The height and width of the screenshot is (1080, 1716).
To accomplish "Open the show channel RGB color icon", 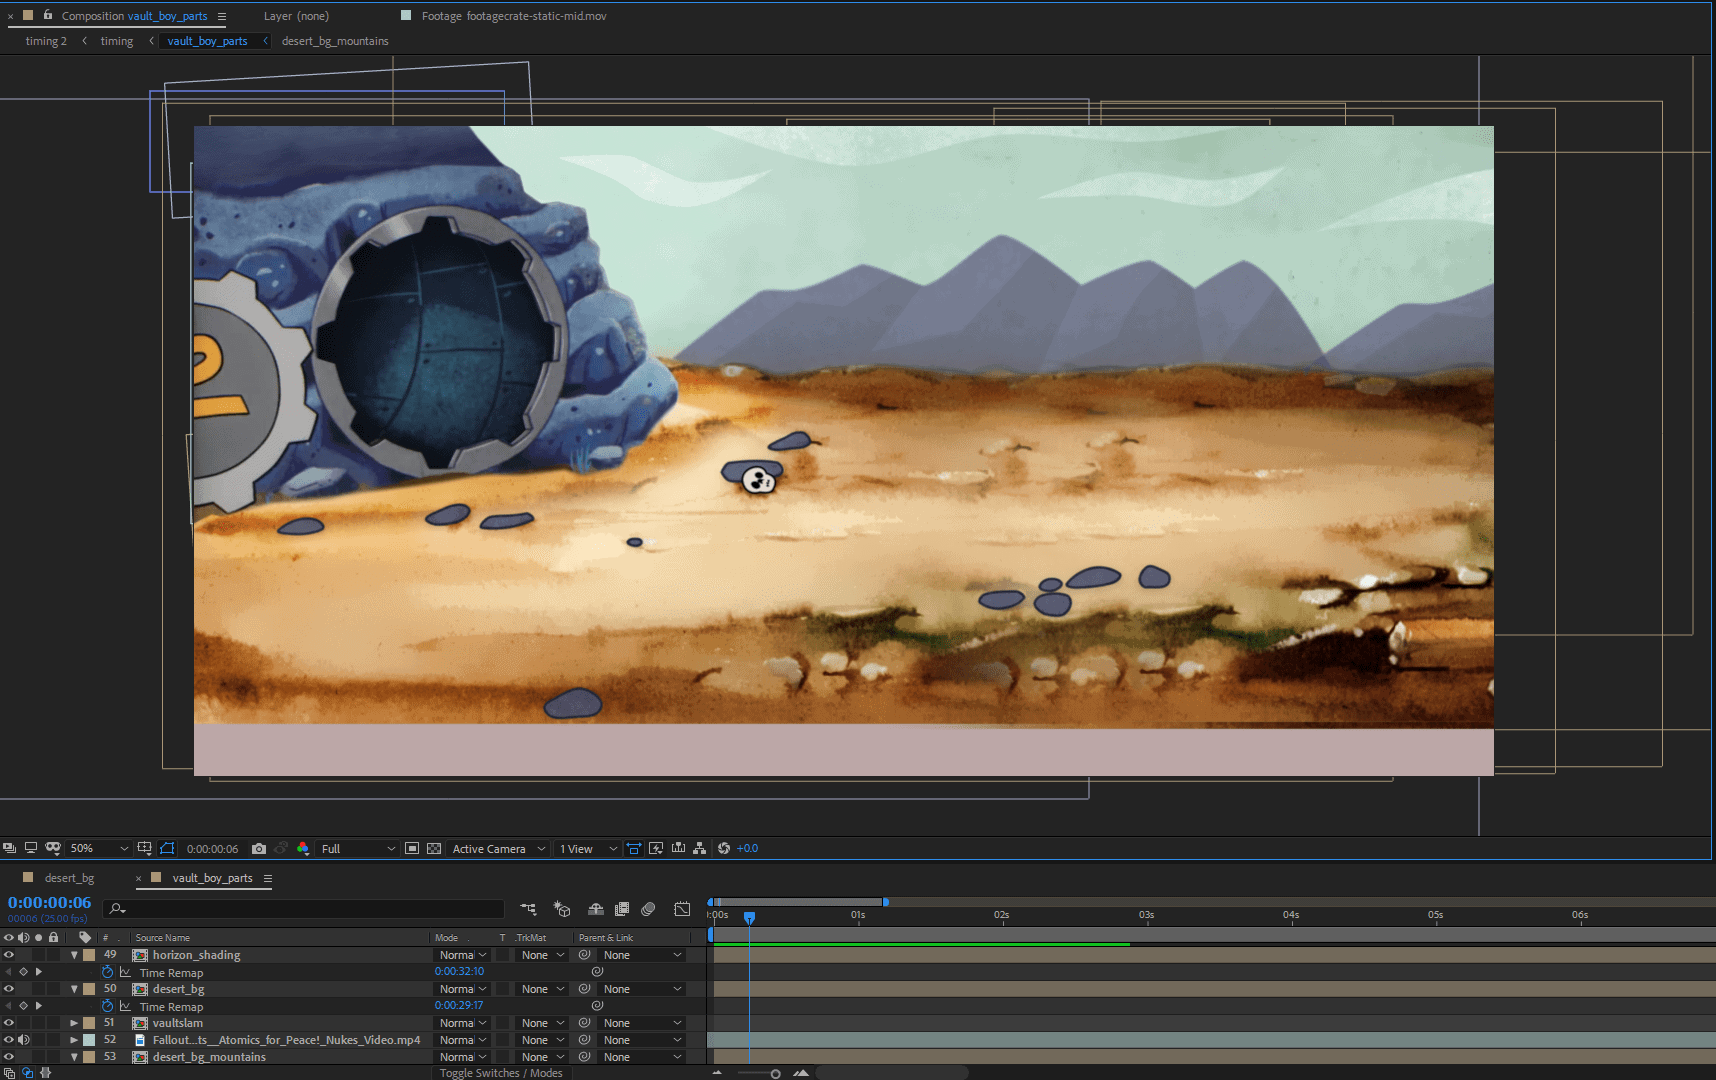I will pos(303,848).
